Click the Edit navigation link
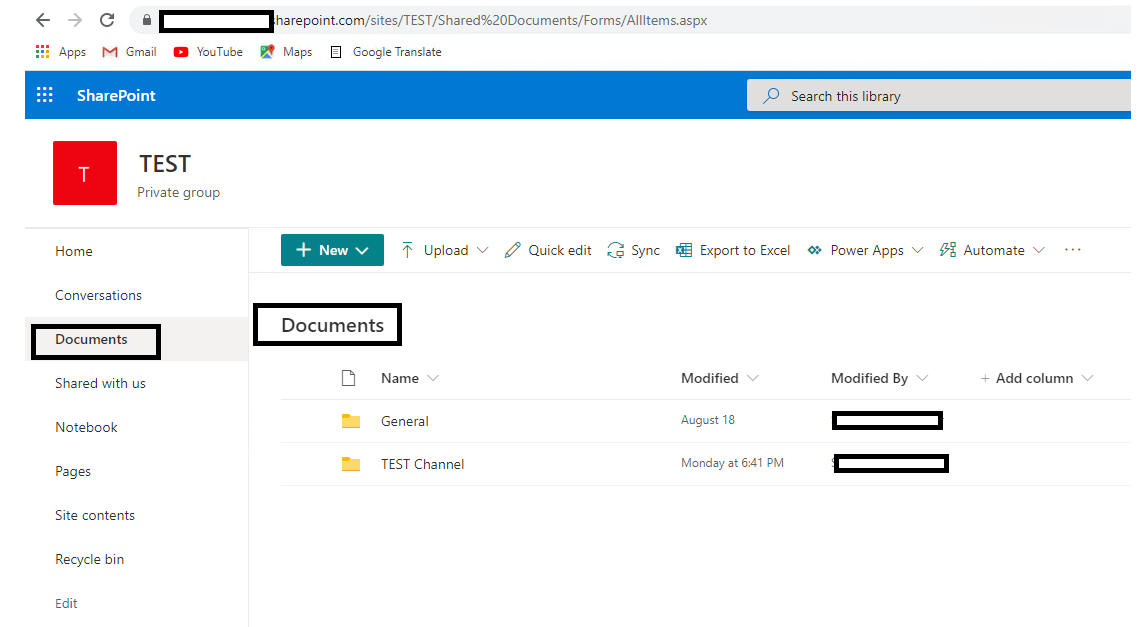Image resolution: width=1147 pixels, height=627 pixels. tap(66, 604)
